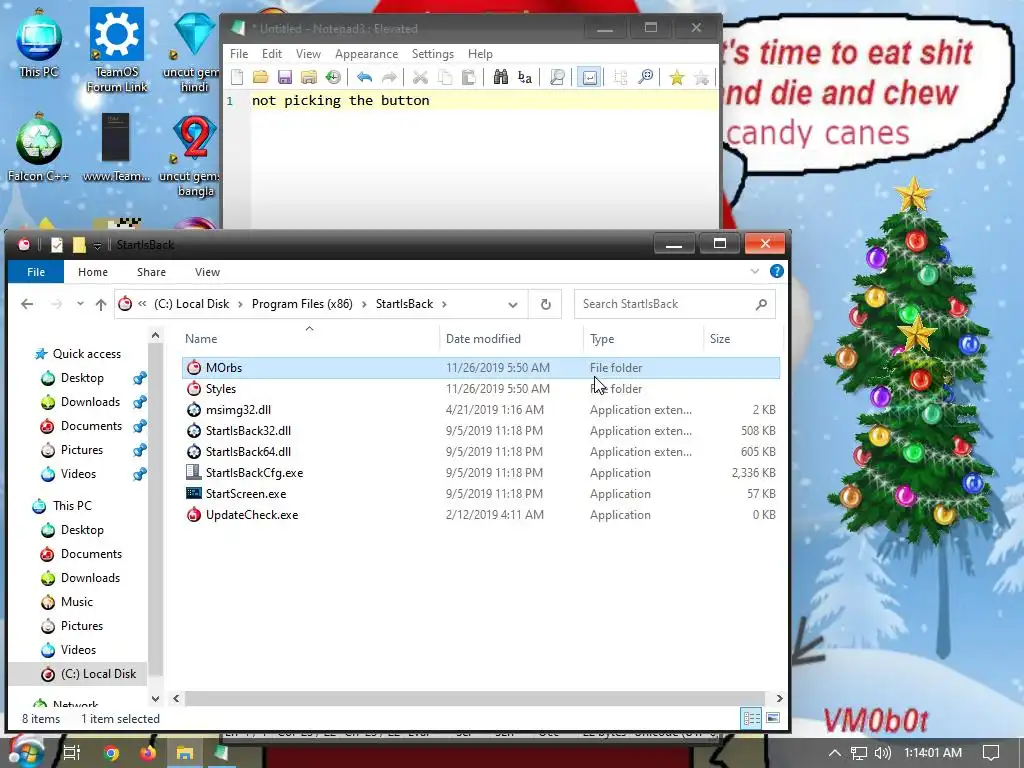
Task: Open the Help menu in Notepad3
Action: point(480,54)
